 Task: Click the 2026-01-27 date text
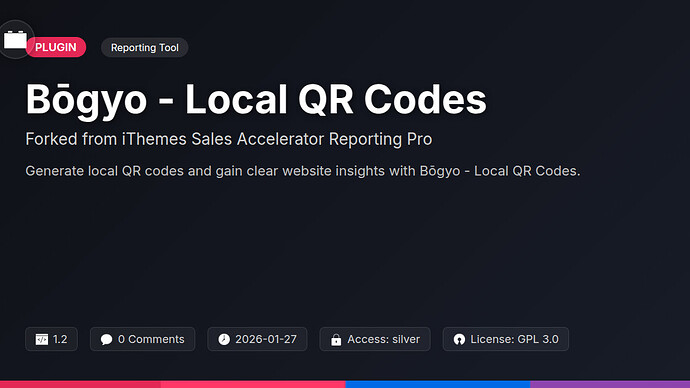tap(266, 339)
